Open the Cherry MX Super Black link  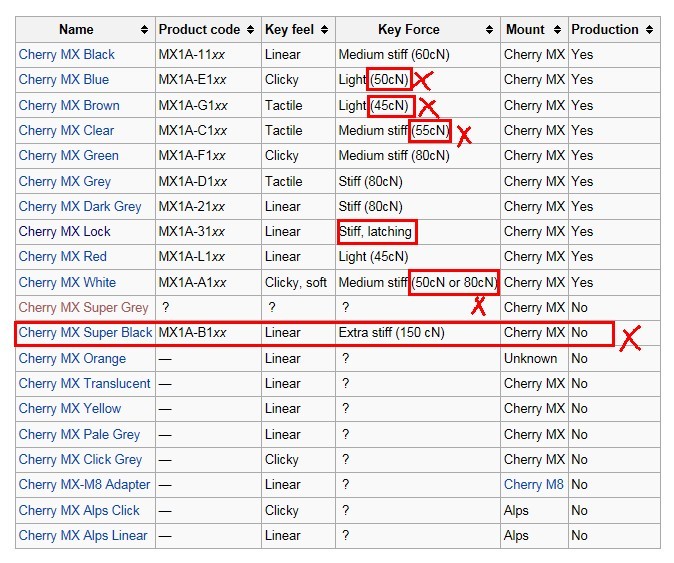coord(86,332)
